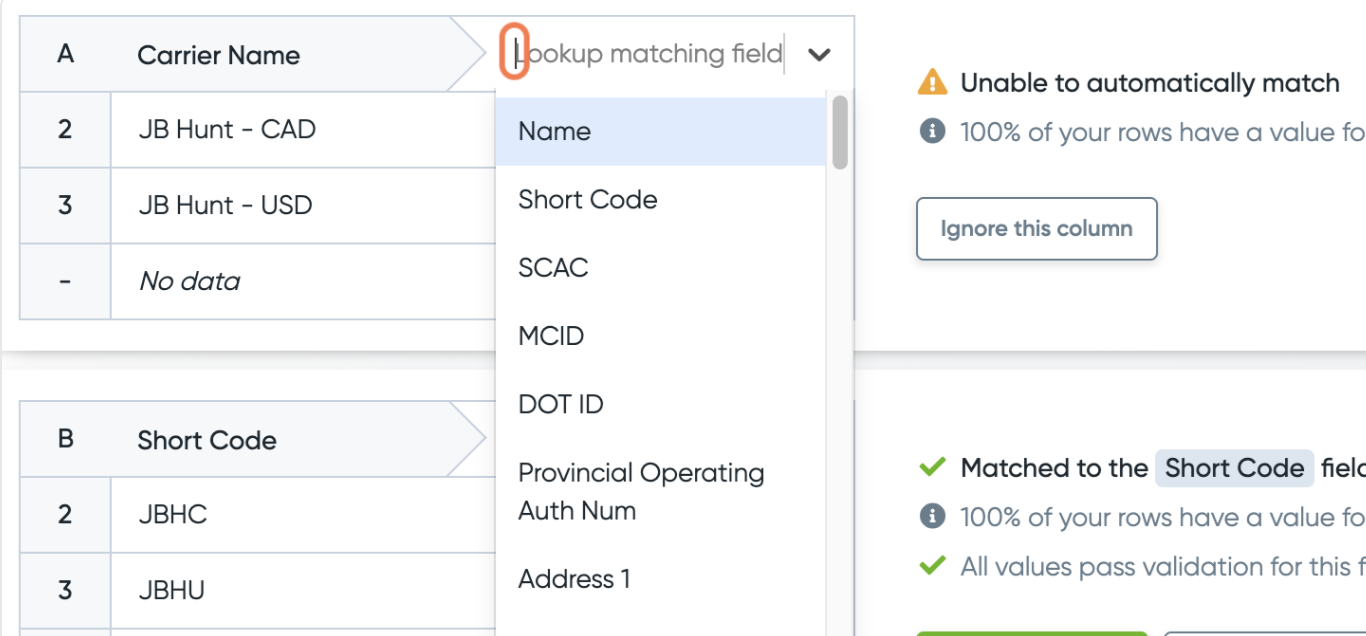1366x636 pixels.
Task: Click the Carrier Name column header
Action: pyautogui.click(x=218, y=55)
